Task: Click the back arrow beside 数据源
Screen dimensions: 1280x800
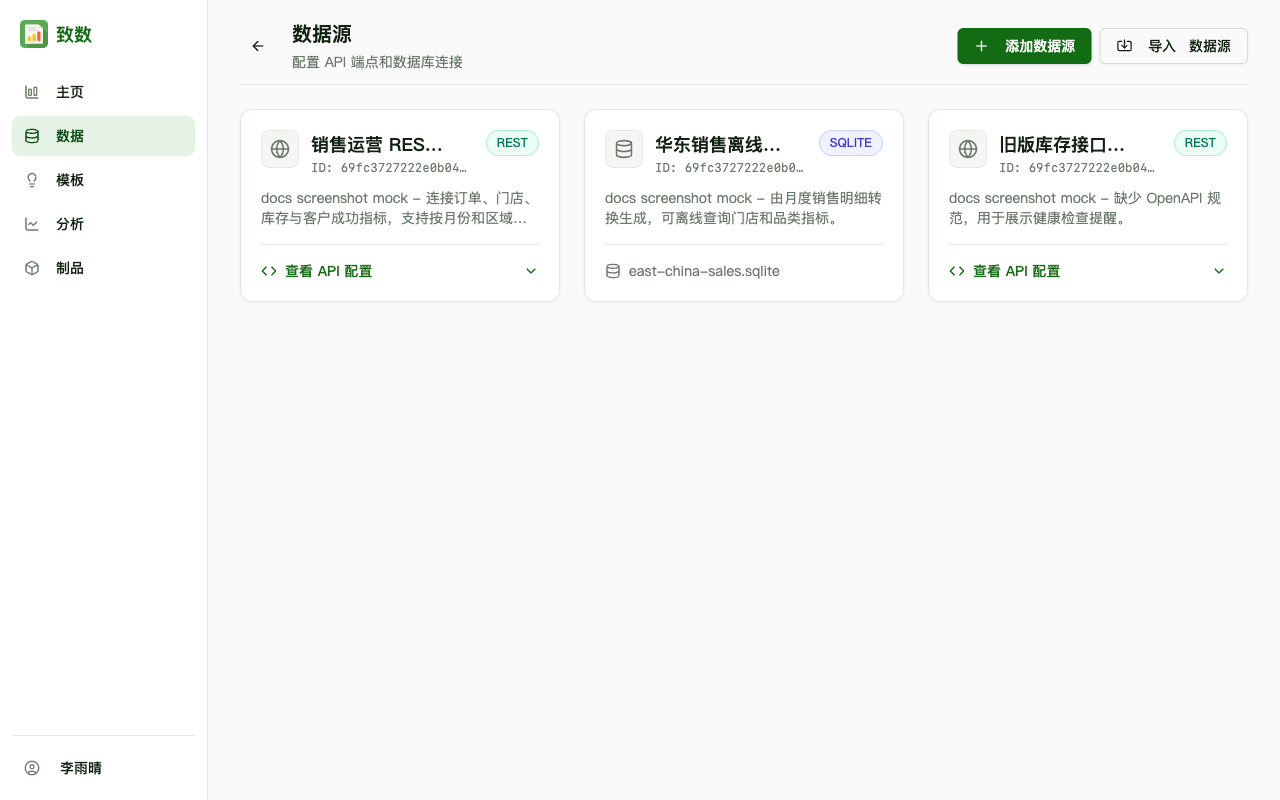Action: click(258, 46)
